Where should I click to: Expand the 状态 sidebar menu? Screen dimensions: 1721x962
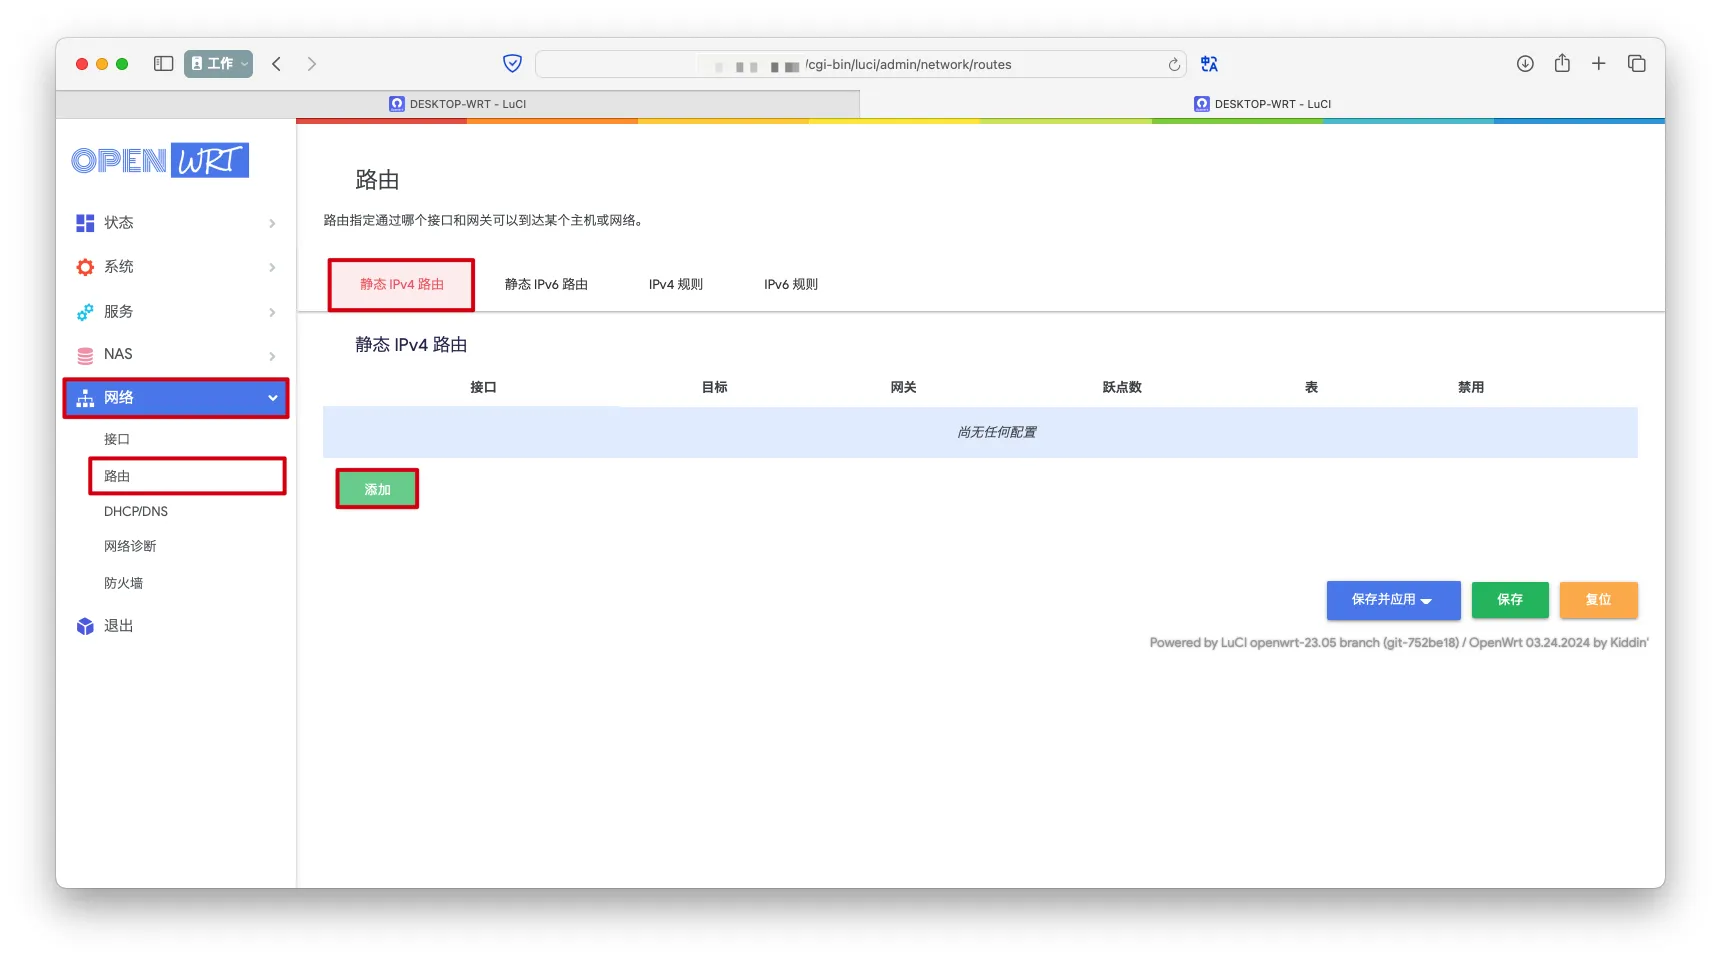(x=175, y=223)
